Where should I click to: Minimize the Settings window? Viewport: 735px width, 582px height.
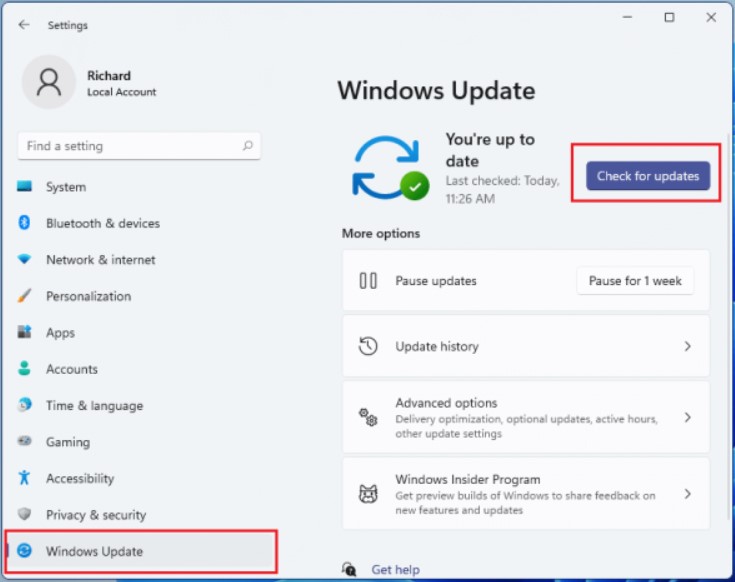(x=627, y=17)
